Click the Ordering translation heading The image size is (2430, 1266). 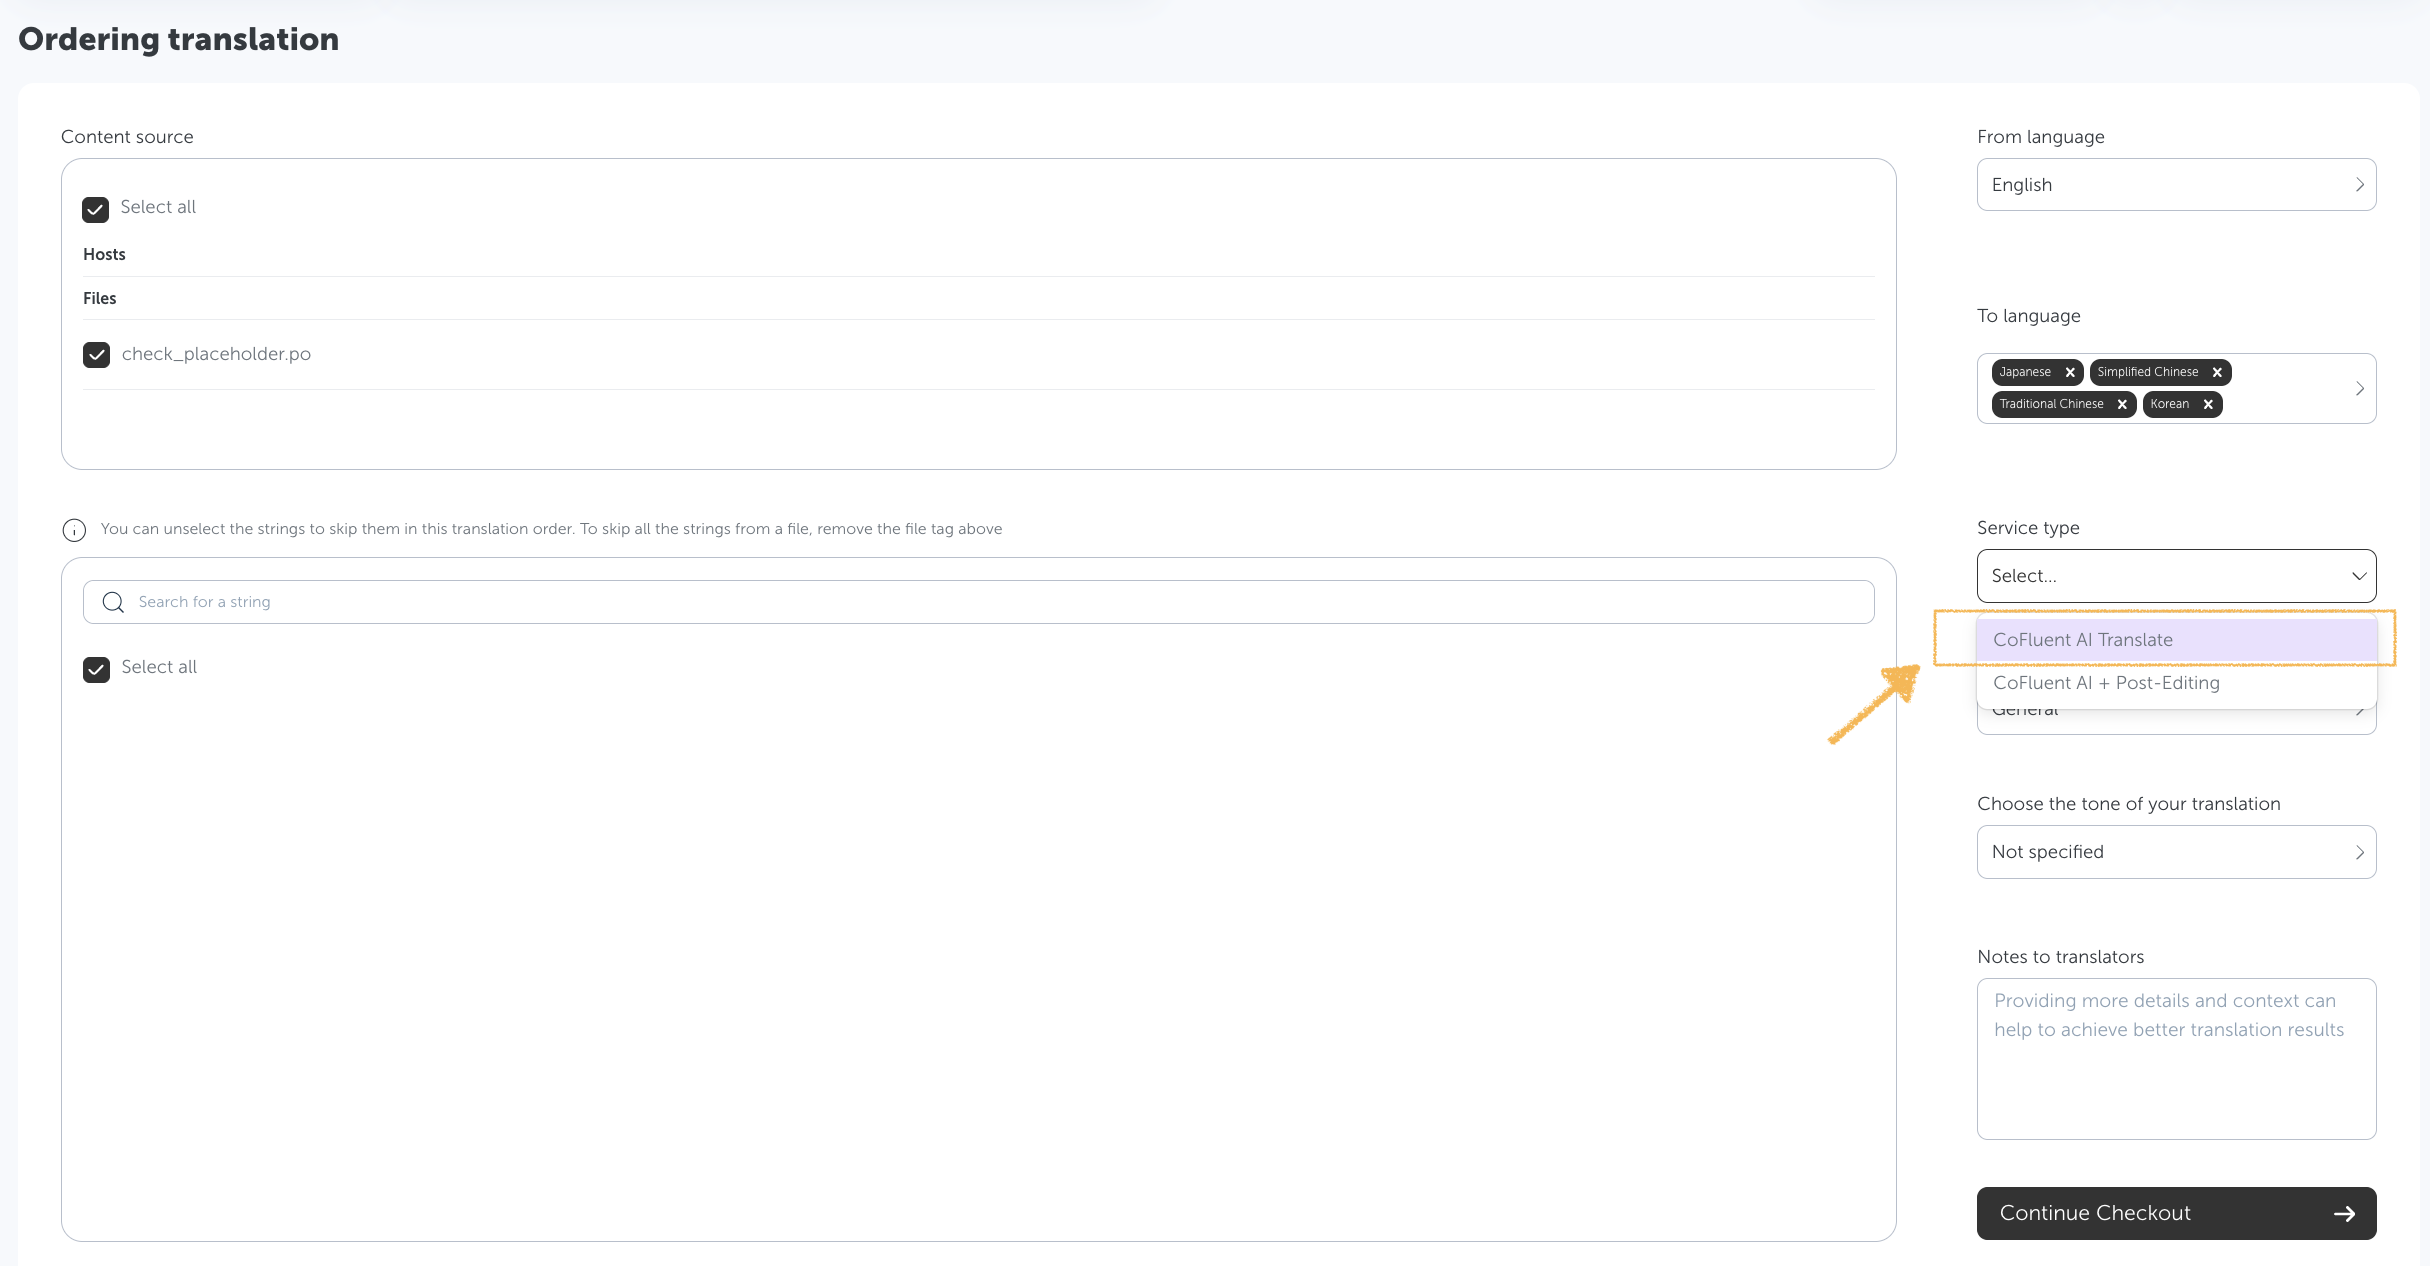178,39
